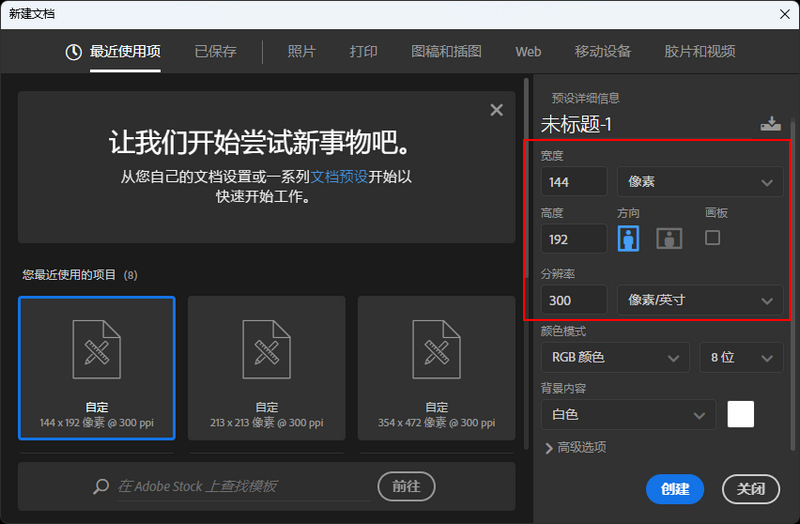The height and width of the screenshot is (524, 800).
Task: Enable the 画板 artboard checkbox
Action: click(712, 238)
